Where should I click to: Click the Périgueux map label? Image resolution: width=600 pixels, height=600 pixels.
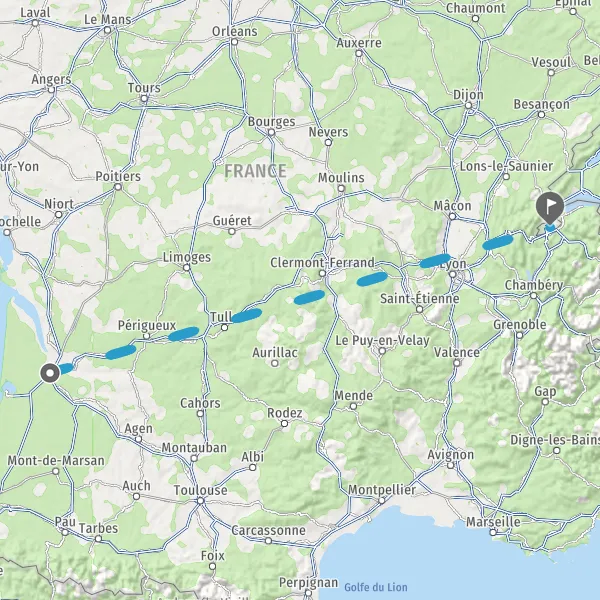click(x=147, y=325)
